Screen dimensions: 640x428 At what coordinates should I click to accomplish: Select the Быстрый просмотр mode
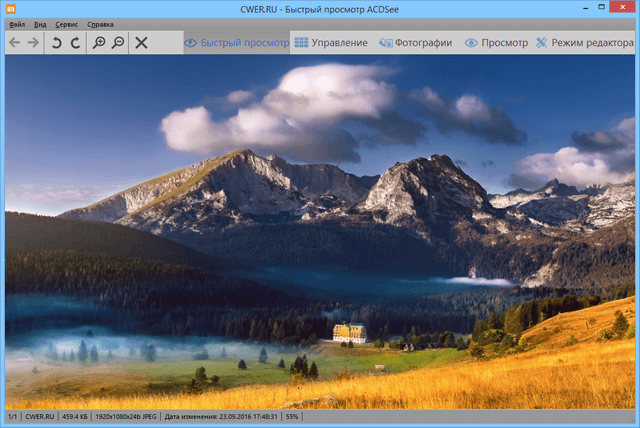coord(236,43)
